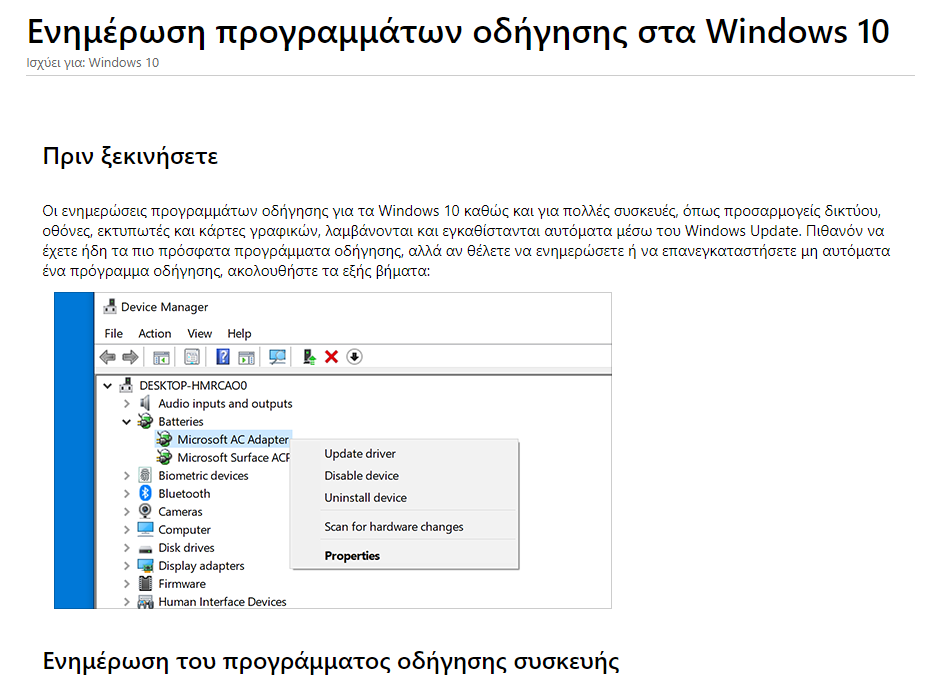
Task: Click the main page title about Windows 10
Action: tap(458, 31)
